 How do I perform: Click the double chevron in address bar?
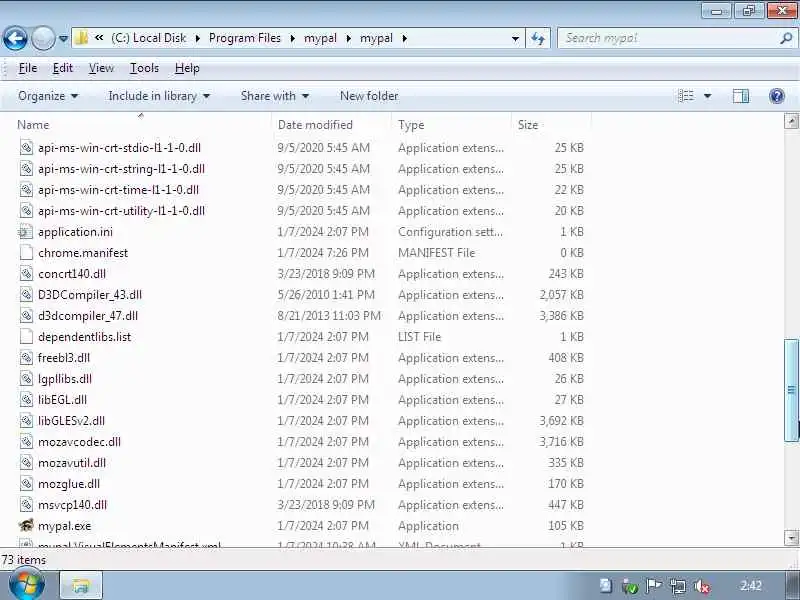pyautogui.click(x=99, y=38)
